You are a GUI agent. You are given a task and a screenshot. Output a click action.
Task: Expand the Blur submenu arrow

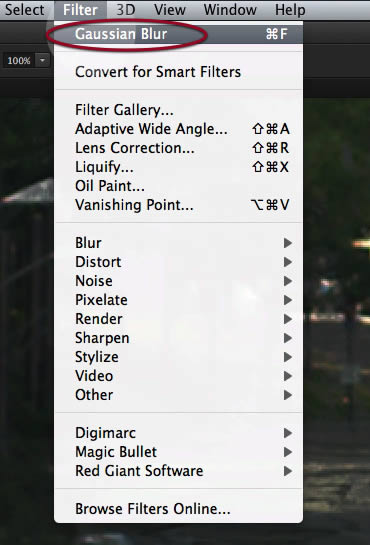[288, 243]
